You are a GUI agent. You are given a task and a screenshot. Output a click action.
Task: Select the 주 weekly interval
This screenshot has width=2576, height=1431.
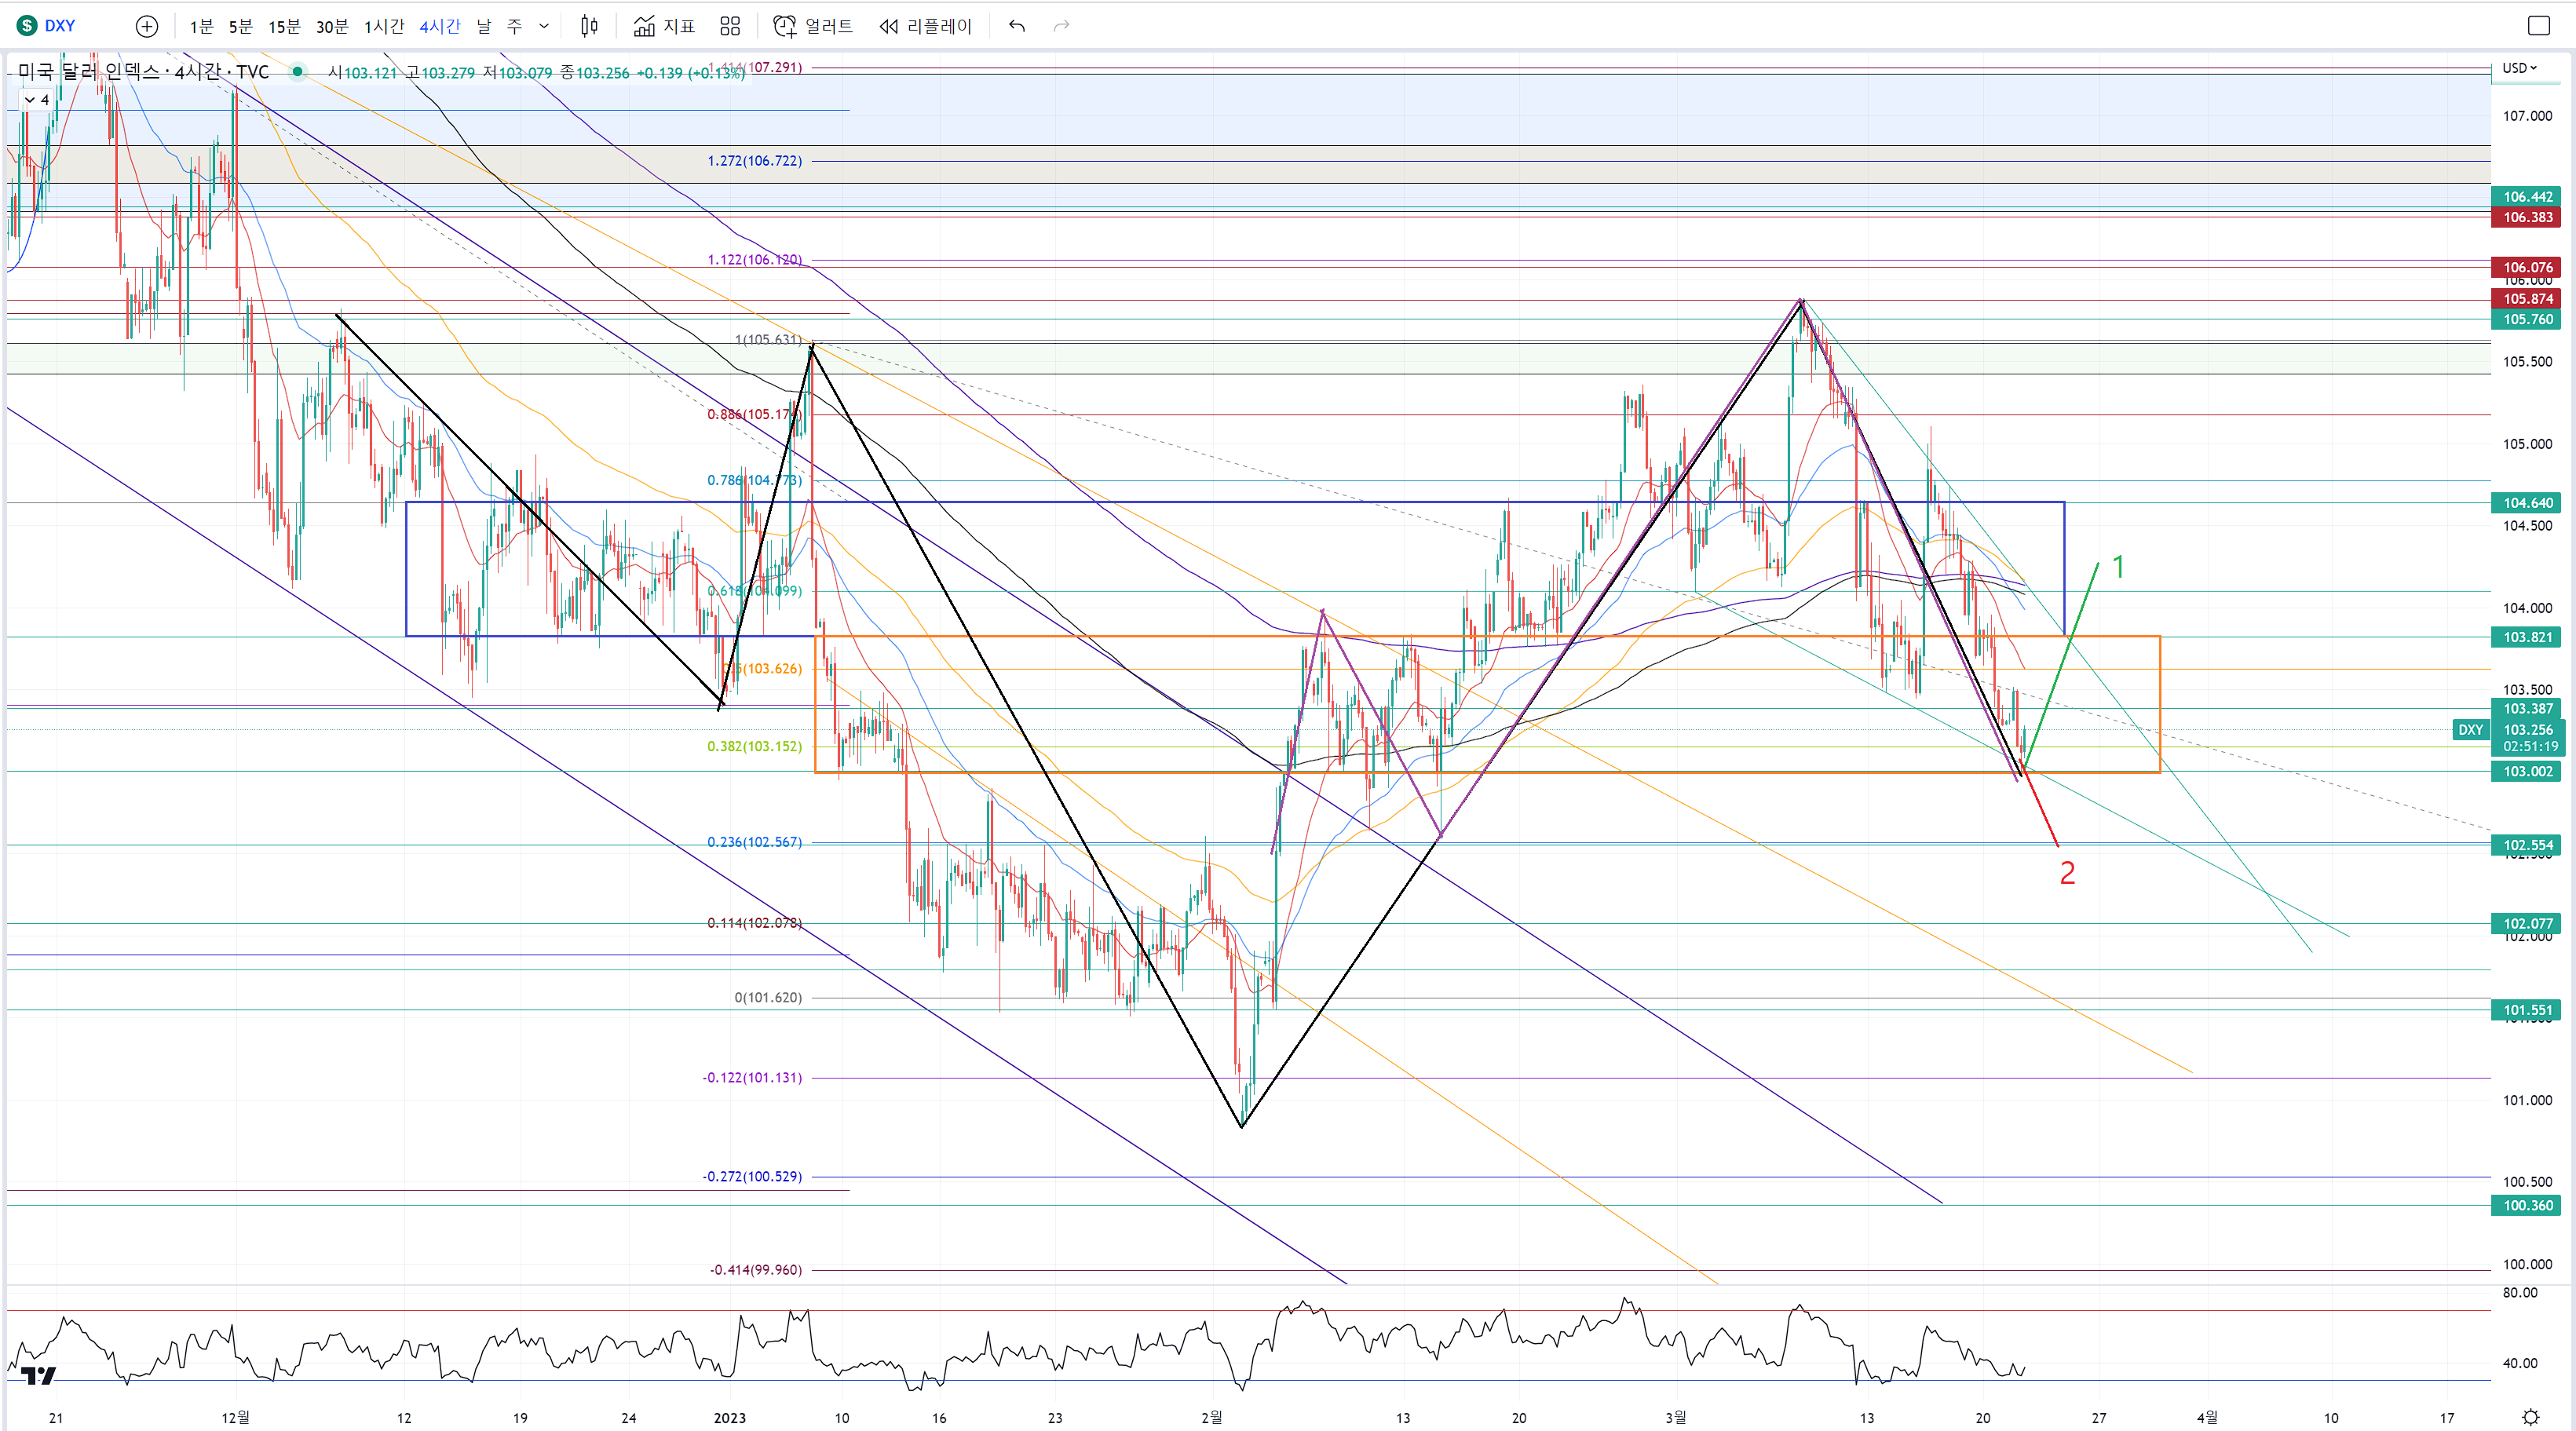[x=514, y=26]
